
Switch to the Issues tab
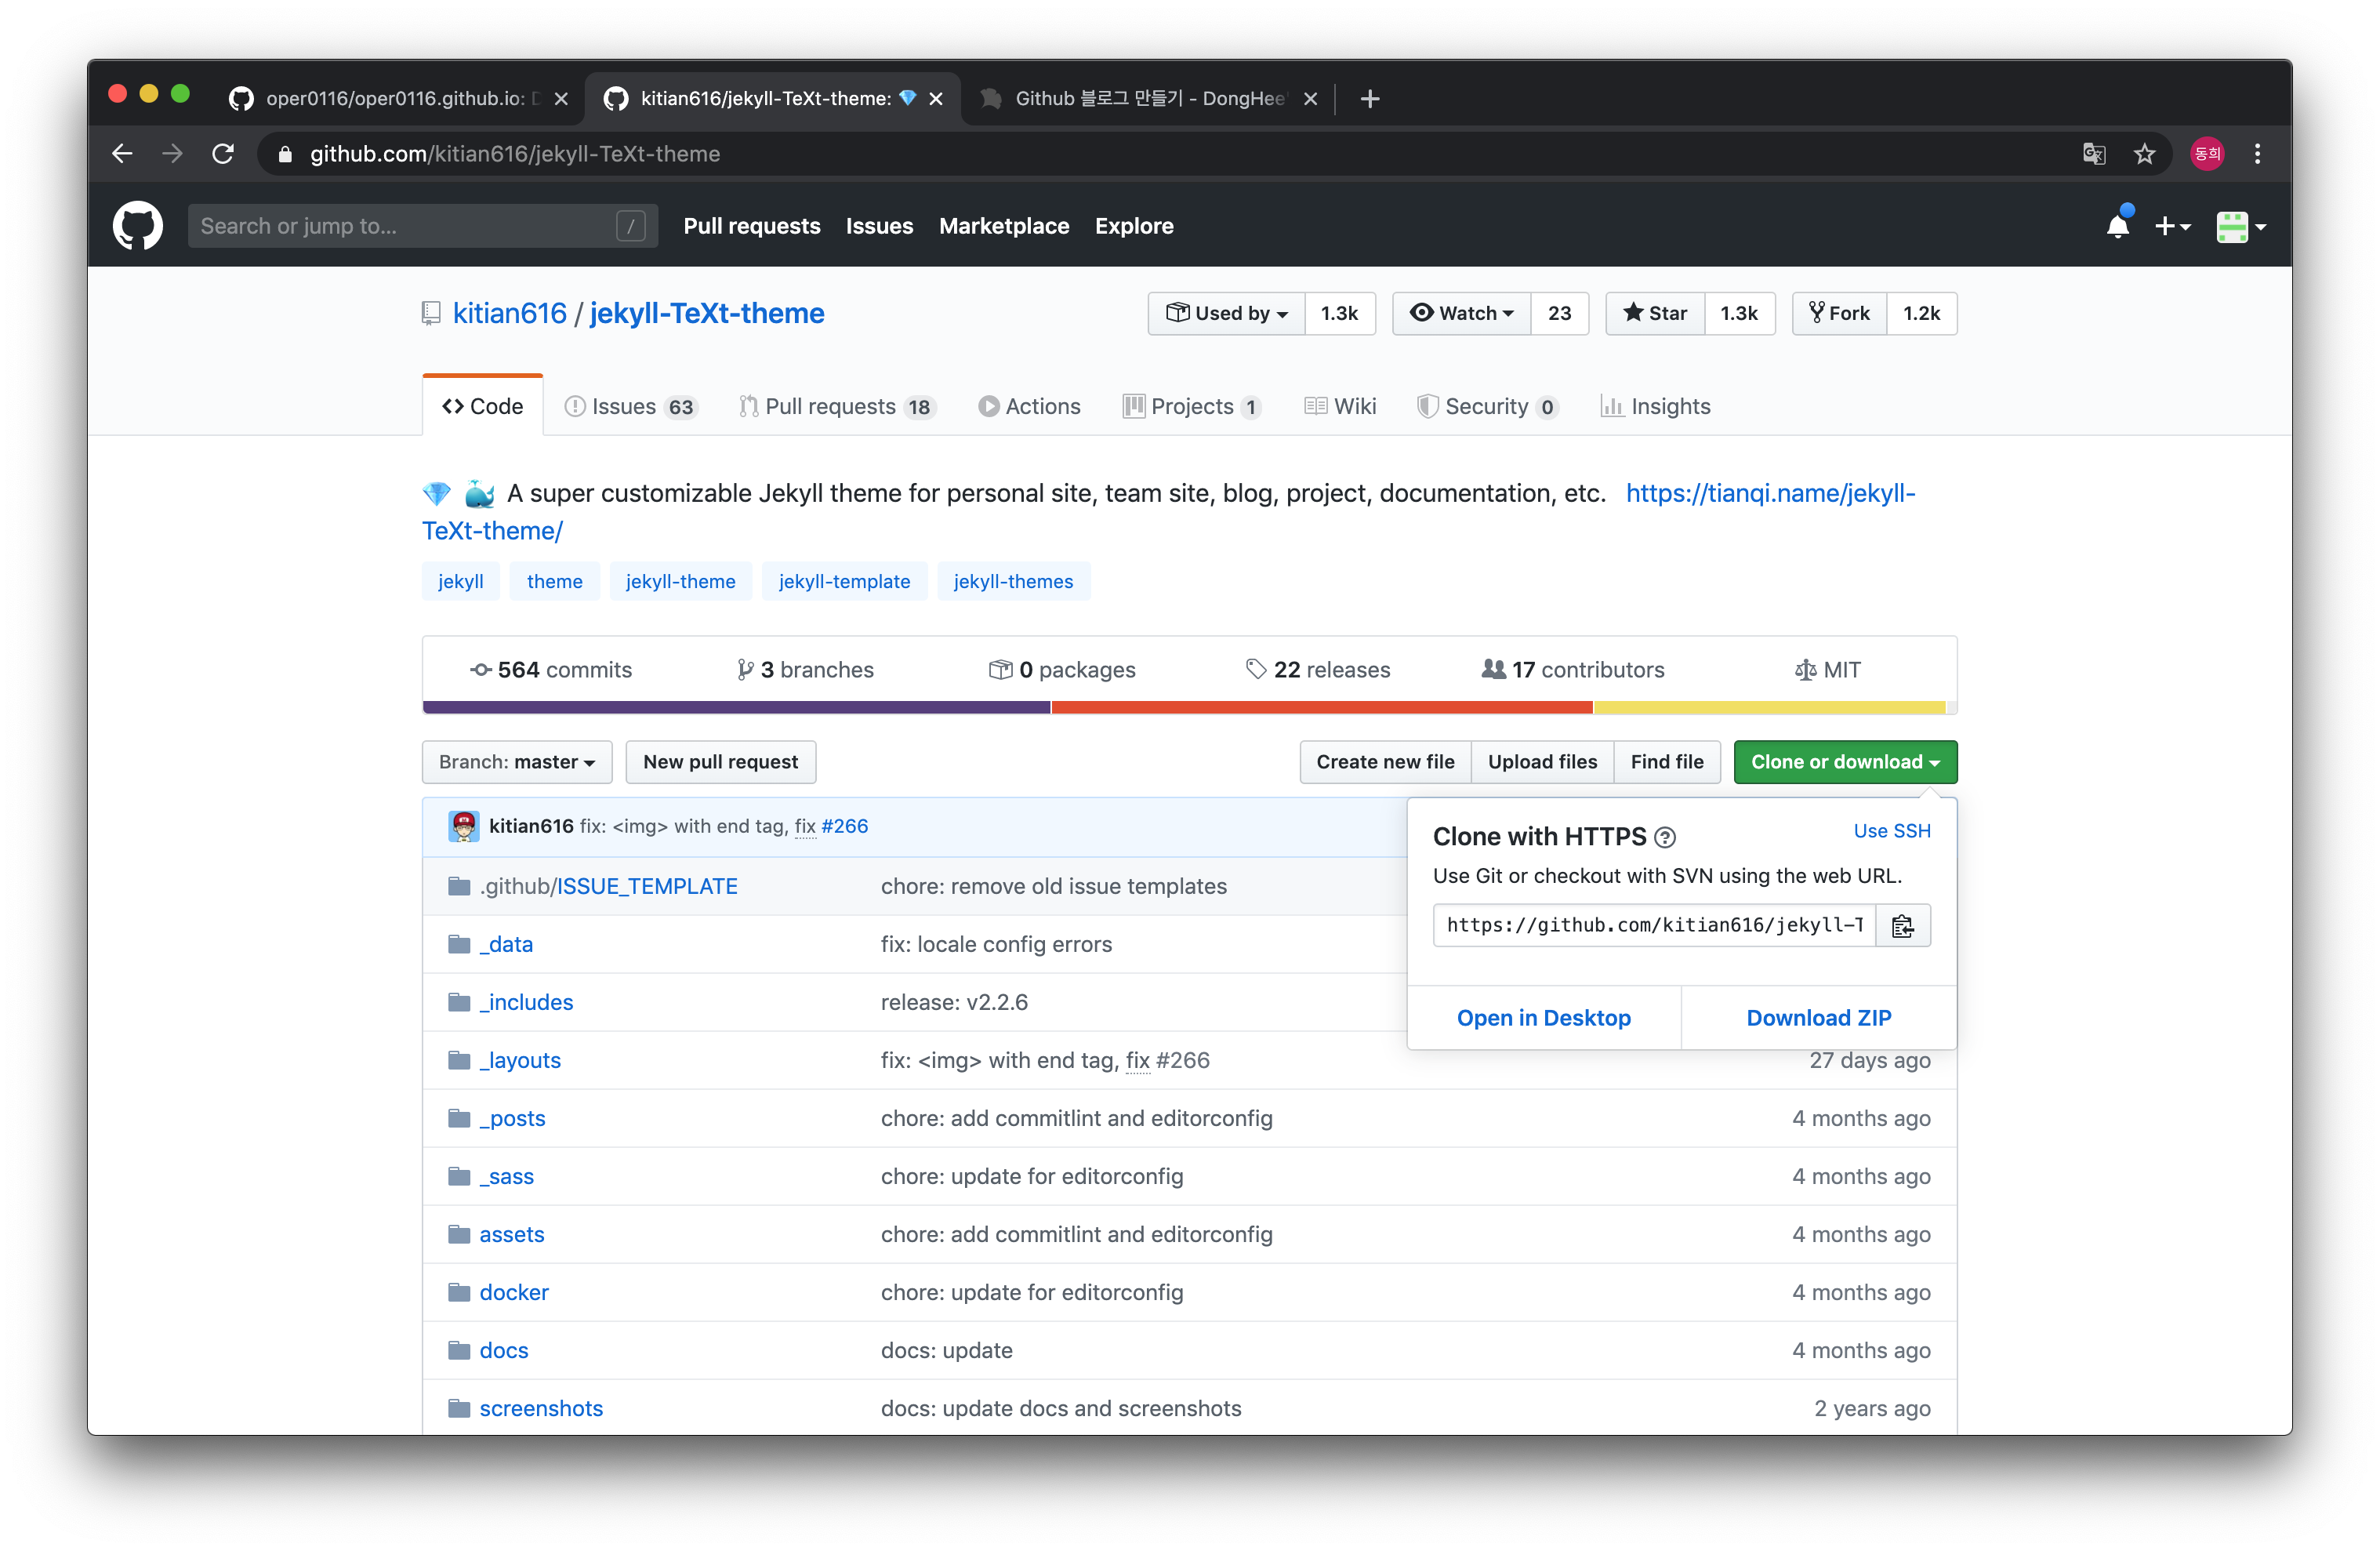pos(630,407)
